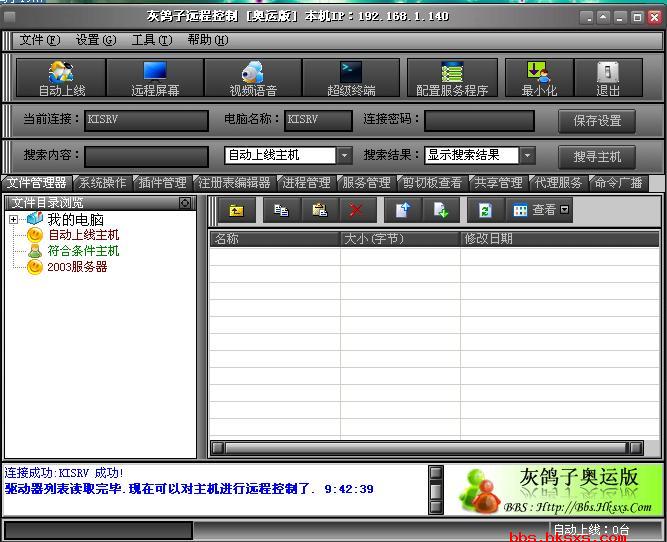Viewport: 667px width, 542px height.
Task: Open the 超级终端 super terminal
Action: click(x=351, y=78)
